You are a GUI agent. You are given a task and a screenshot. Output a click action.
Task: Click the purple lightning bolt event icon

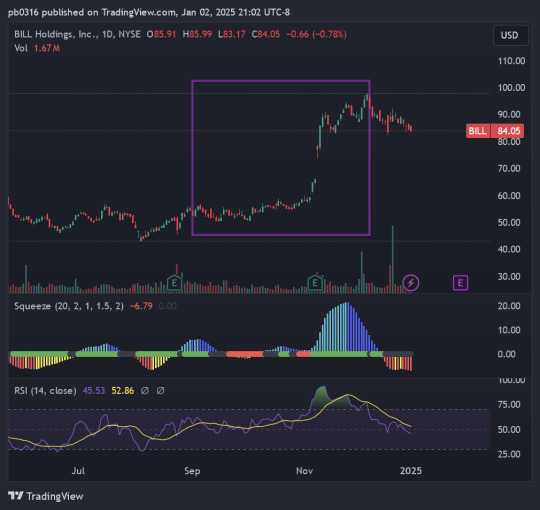(x=411, y=283)
